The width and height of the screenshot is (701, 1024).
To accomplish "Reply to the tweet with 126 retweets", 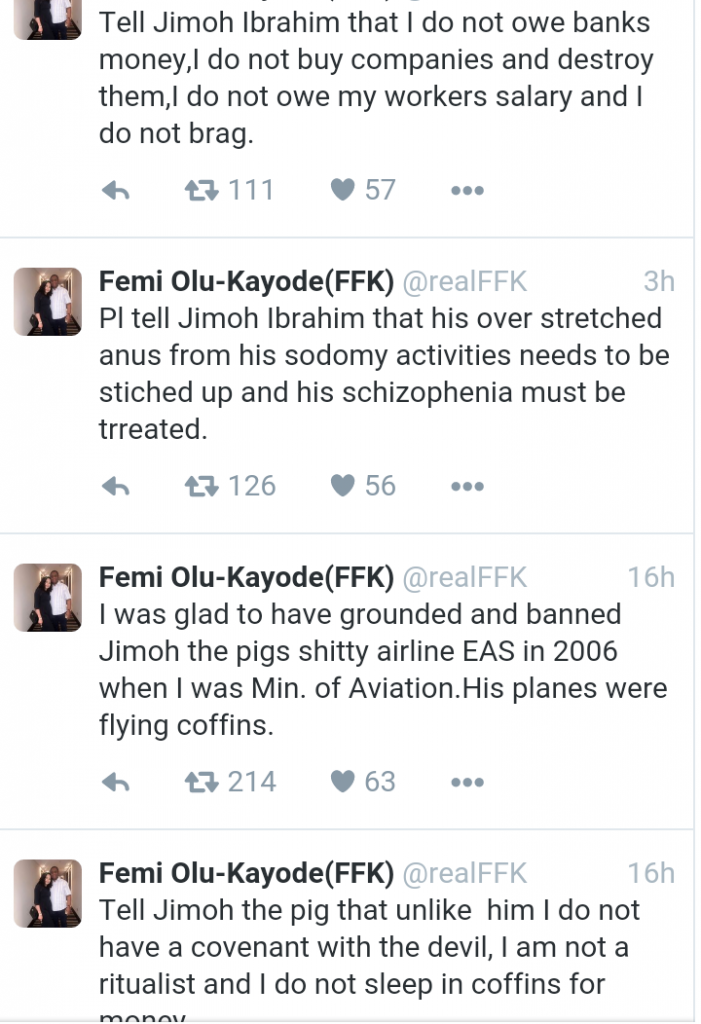I will (x=117, y=487).
